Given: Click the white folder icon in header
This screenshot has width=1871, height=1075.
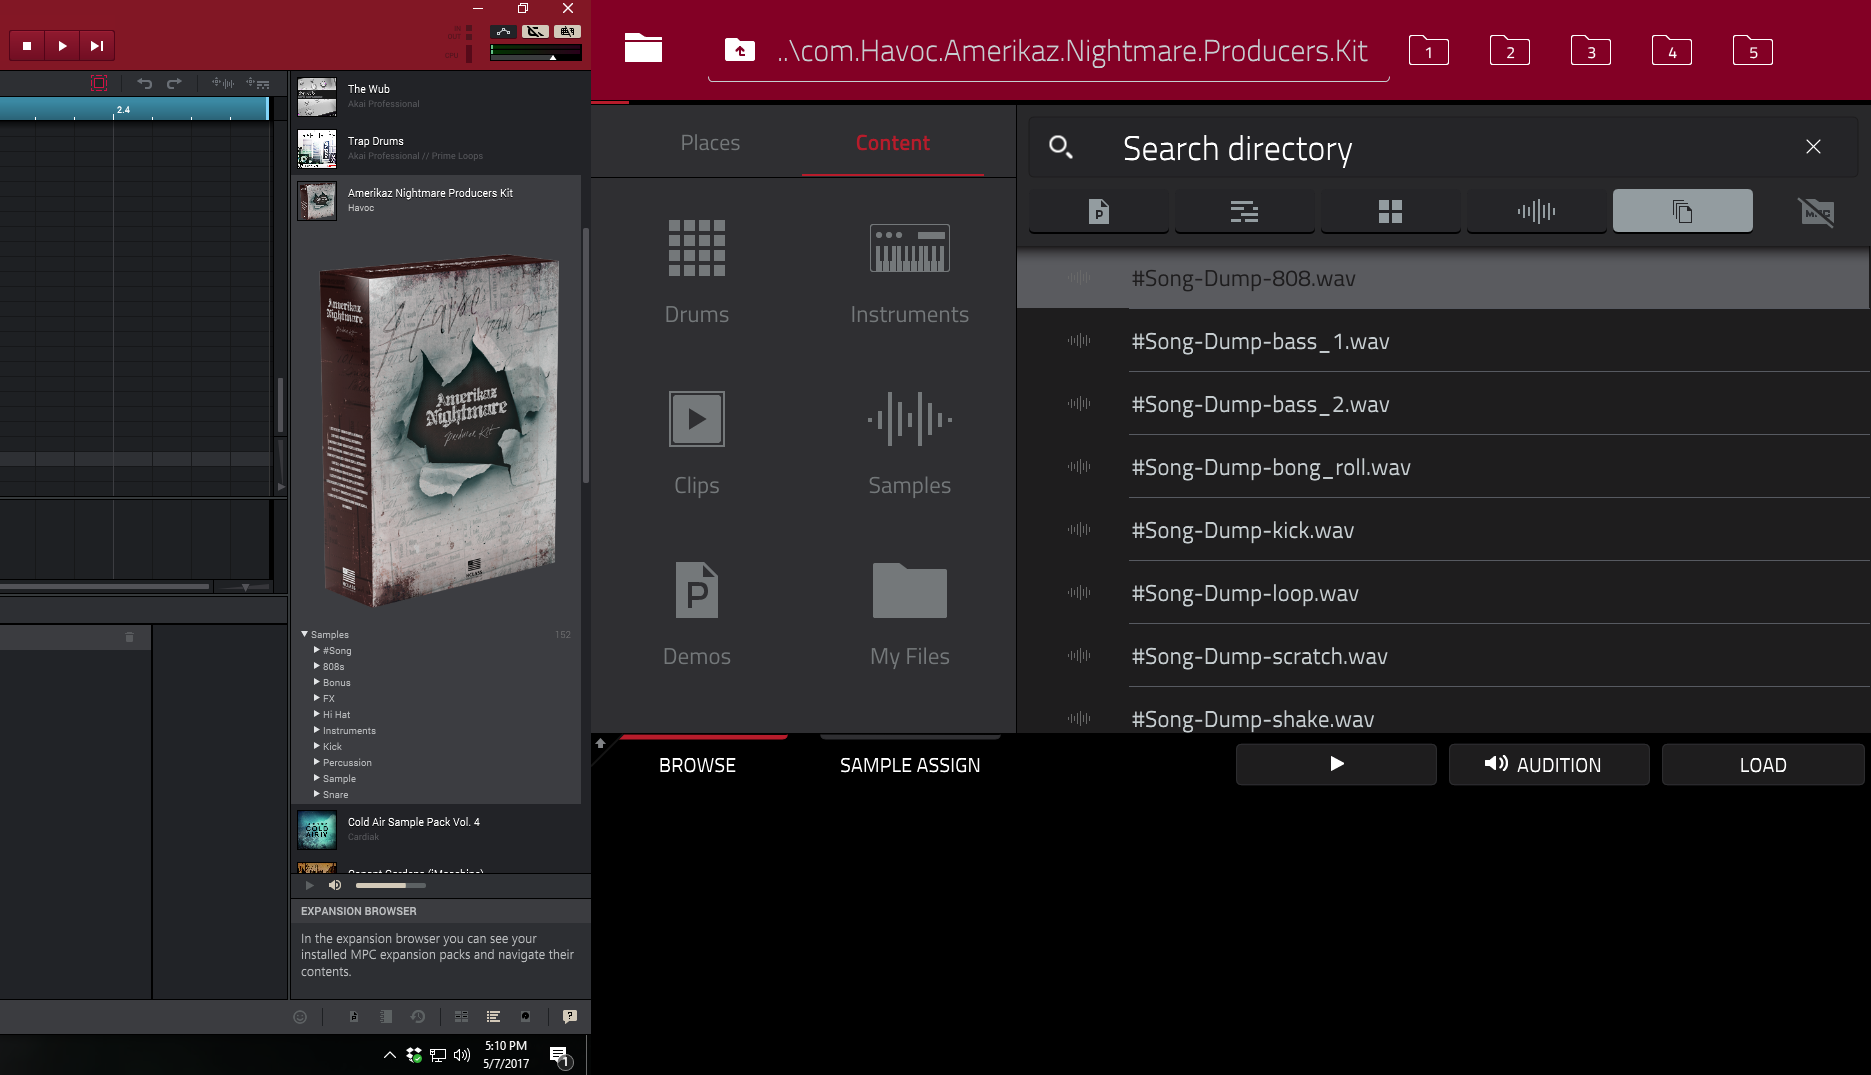Looking at the screenshot, I should (x=643, y=47).
